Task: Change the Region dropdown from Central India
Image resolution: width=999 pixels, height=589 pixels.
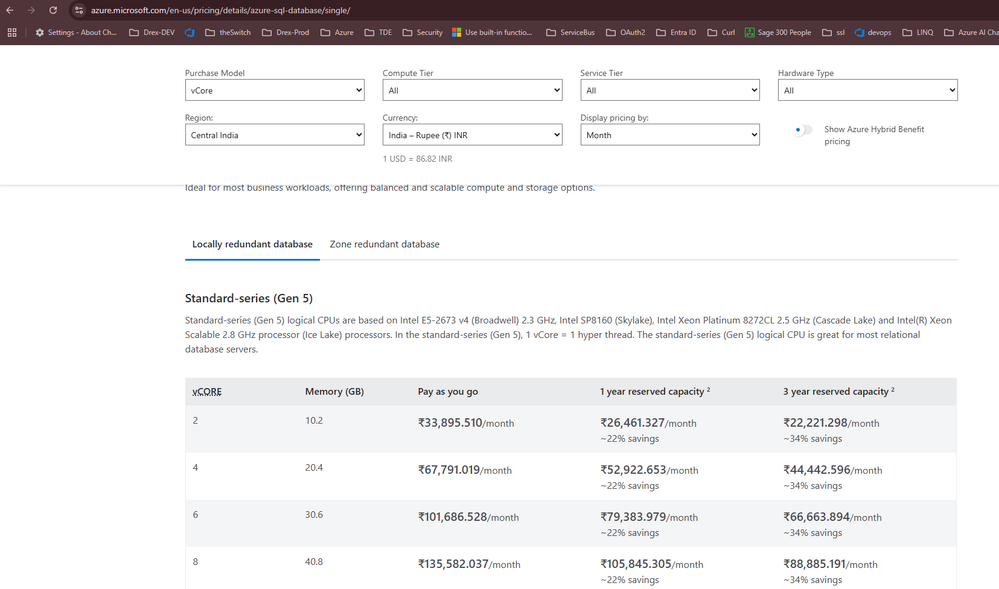Action: click(275, 135)
